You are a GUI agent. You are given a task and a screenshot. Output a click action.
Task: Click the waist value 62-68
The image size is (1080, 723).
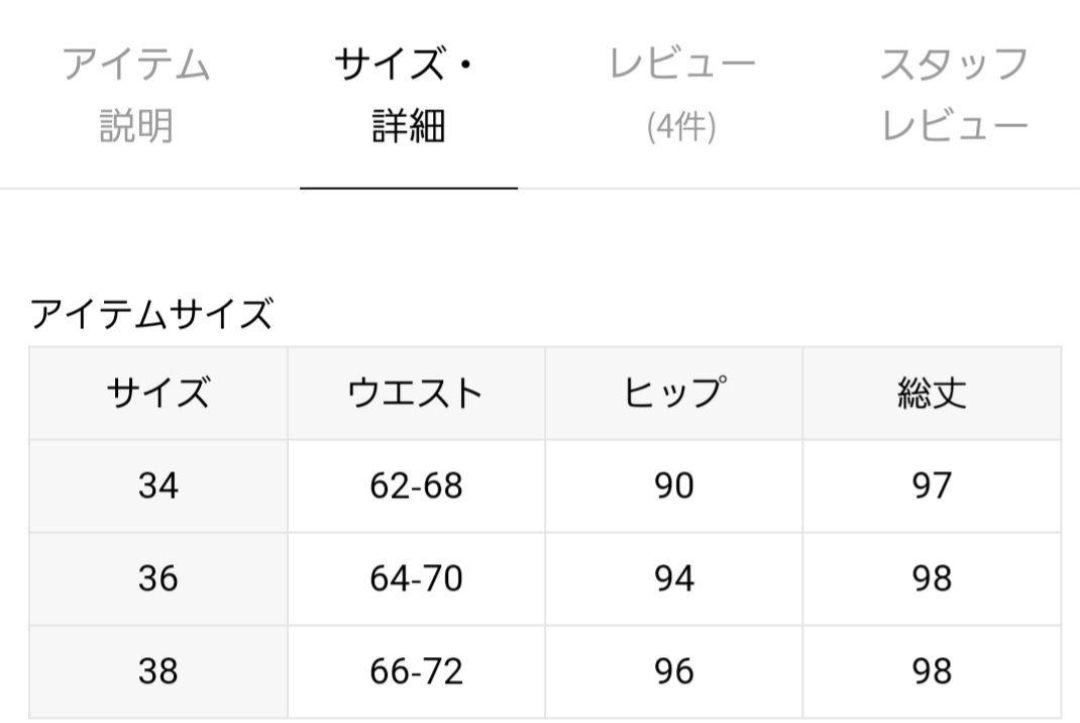tap(416, 486)
